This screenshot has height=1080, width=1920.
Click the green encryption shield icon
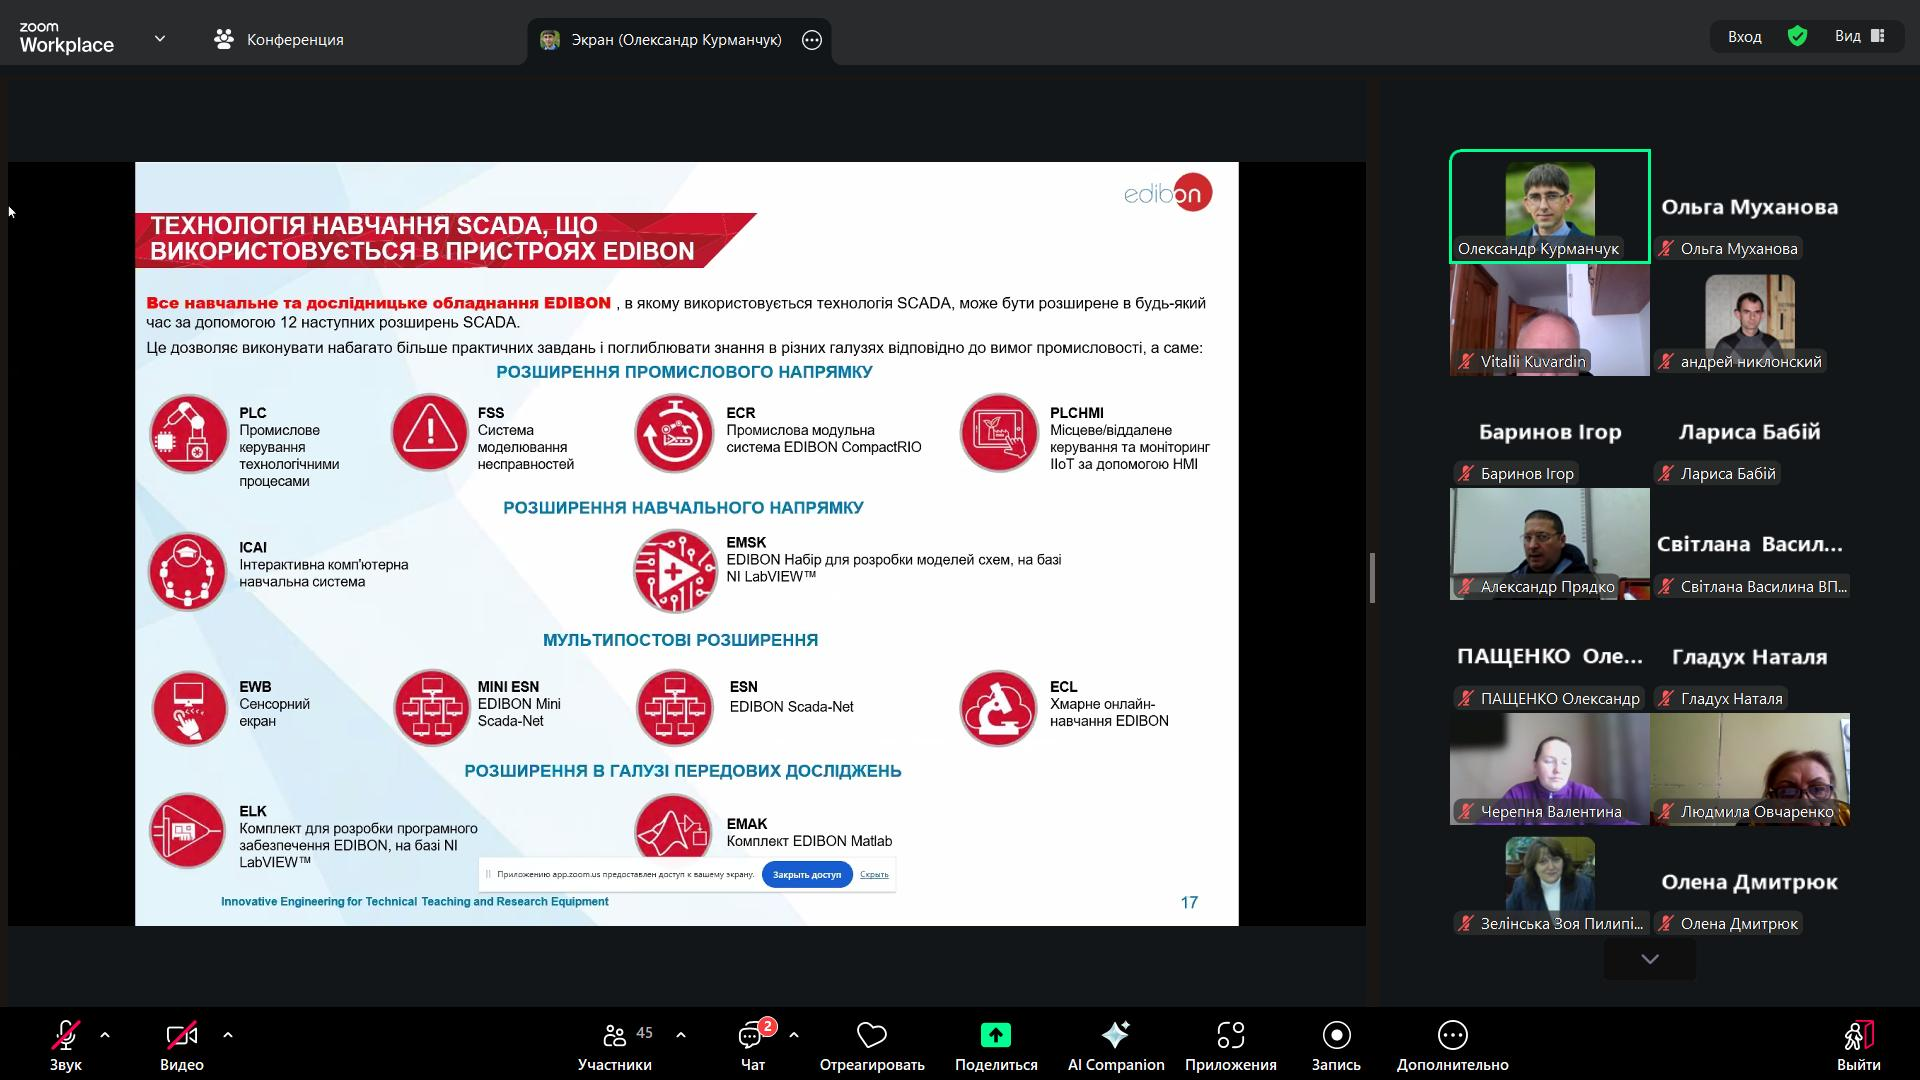1797,37
